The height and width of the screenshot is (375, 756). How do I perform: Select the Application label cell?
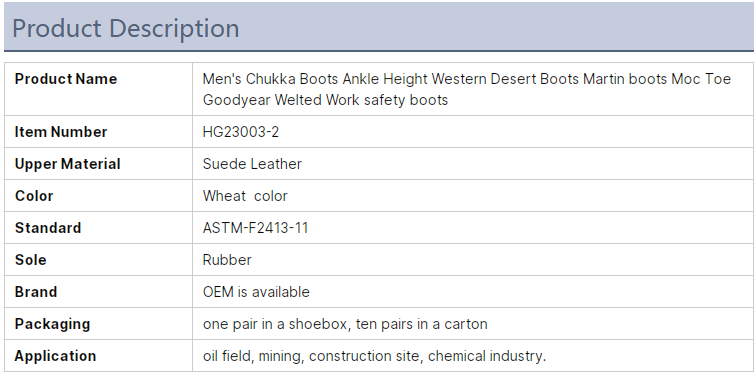coord(98,356)
